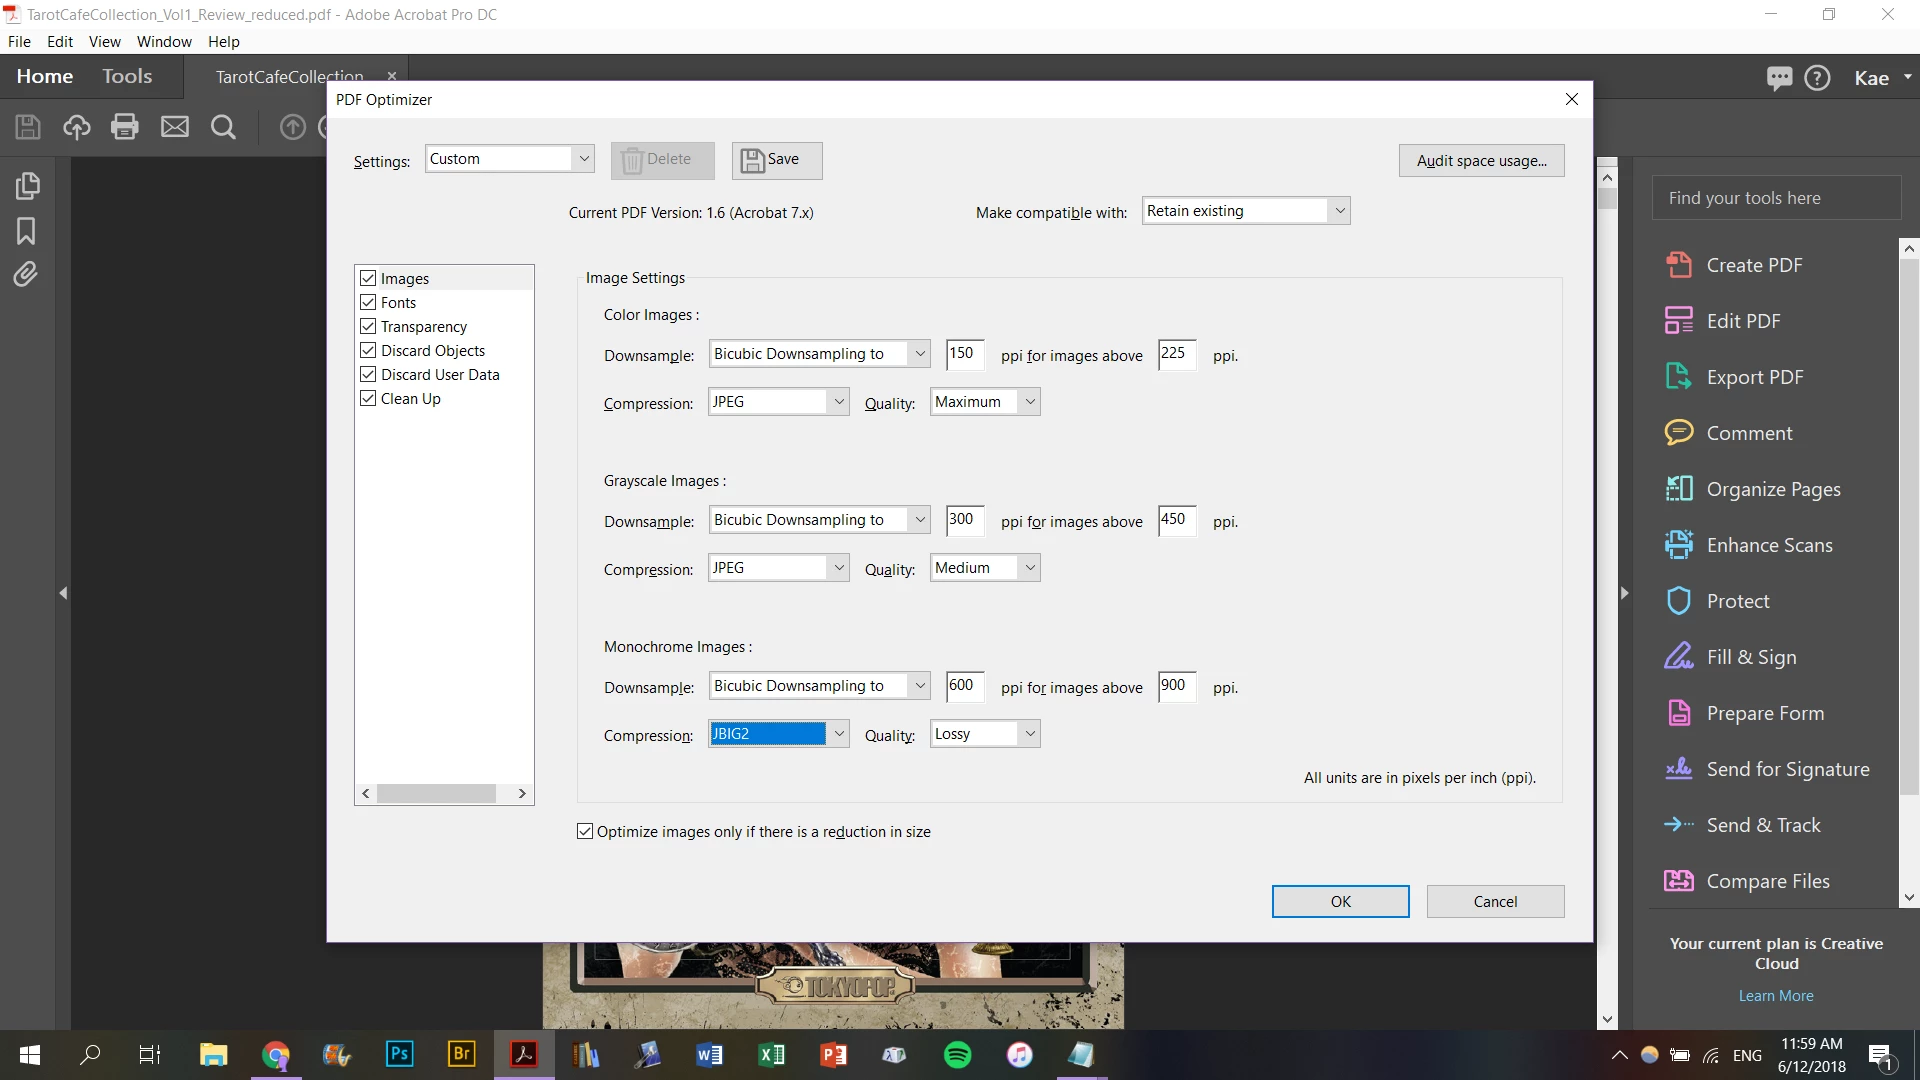
Task: Open the bookmarks panel icon
Action: click(x=26, y=231)
